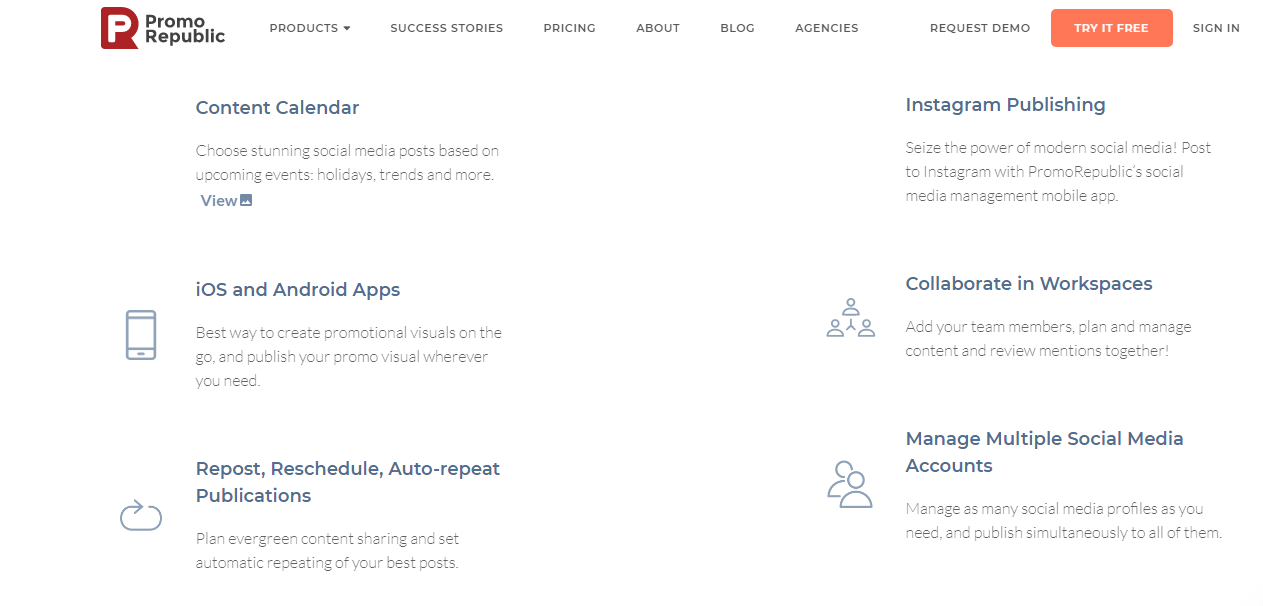Visit the BLOG from the navigation
The height and width of the screenshot is (606, 1263).
click(737, 28)
